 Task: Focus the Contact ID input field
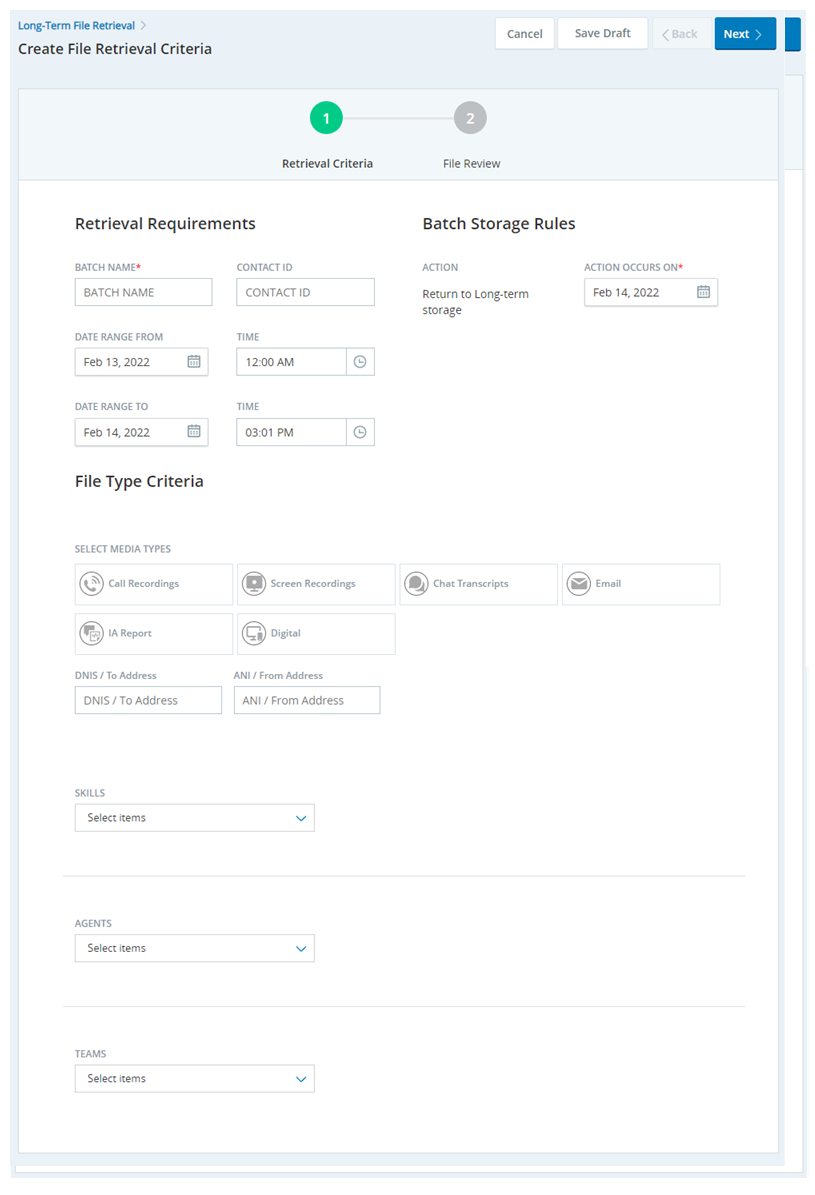pyautogui.click(x=305, y=292)
